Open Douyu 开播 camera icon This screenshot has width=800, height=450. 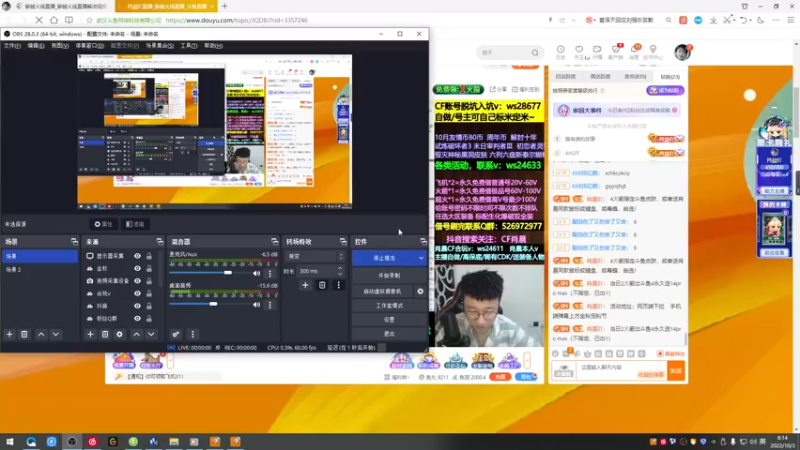click(597, 52)
